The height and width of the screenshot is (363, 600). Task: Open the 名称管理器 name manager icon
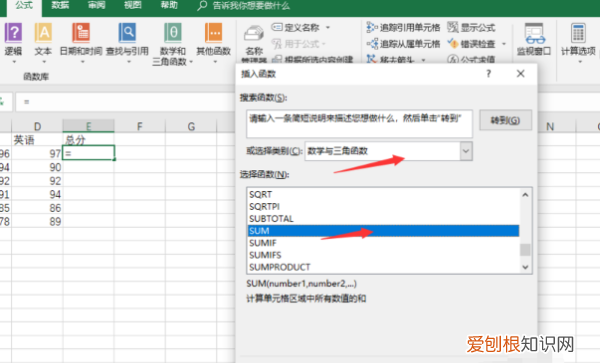(x=254, y=34)
